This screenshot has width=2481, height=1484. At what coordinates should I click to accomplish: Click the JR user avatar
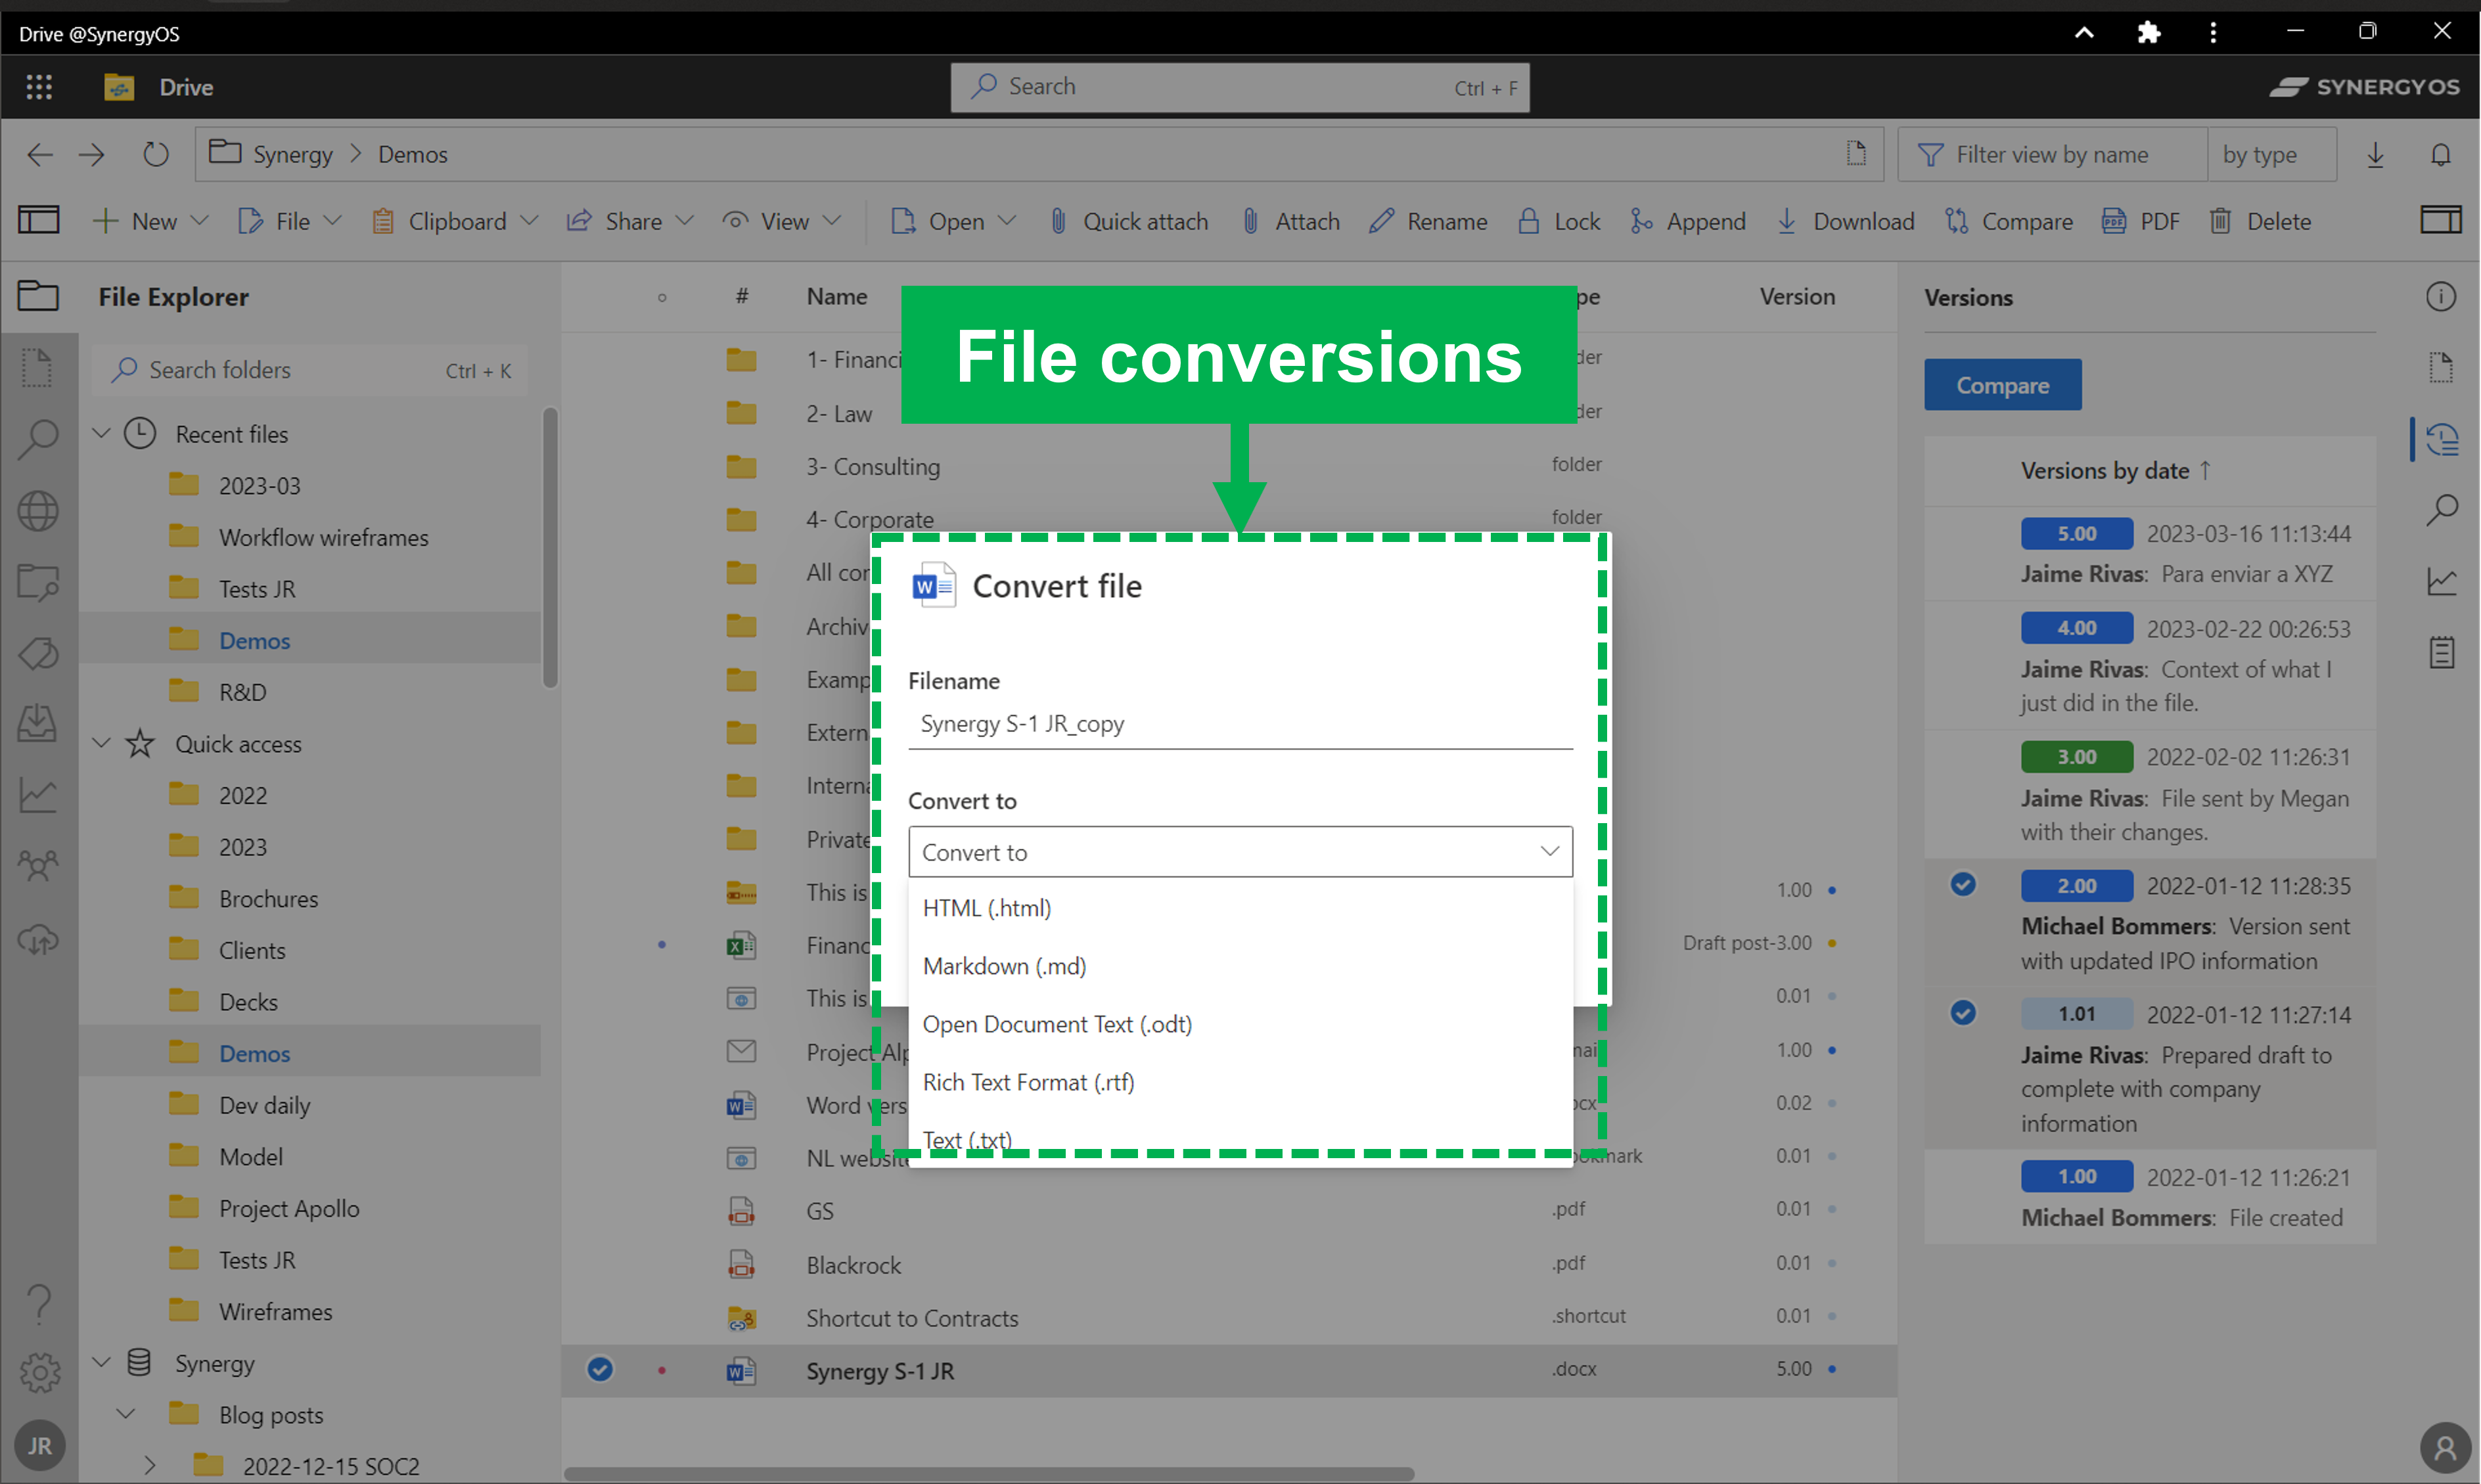click(x=40, y=1446)
